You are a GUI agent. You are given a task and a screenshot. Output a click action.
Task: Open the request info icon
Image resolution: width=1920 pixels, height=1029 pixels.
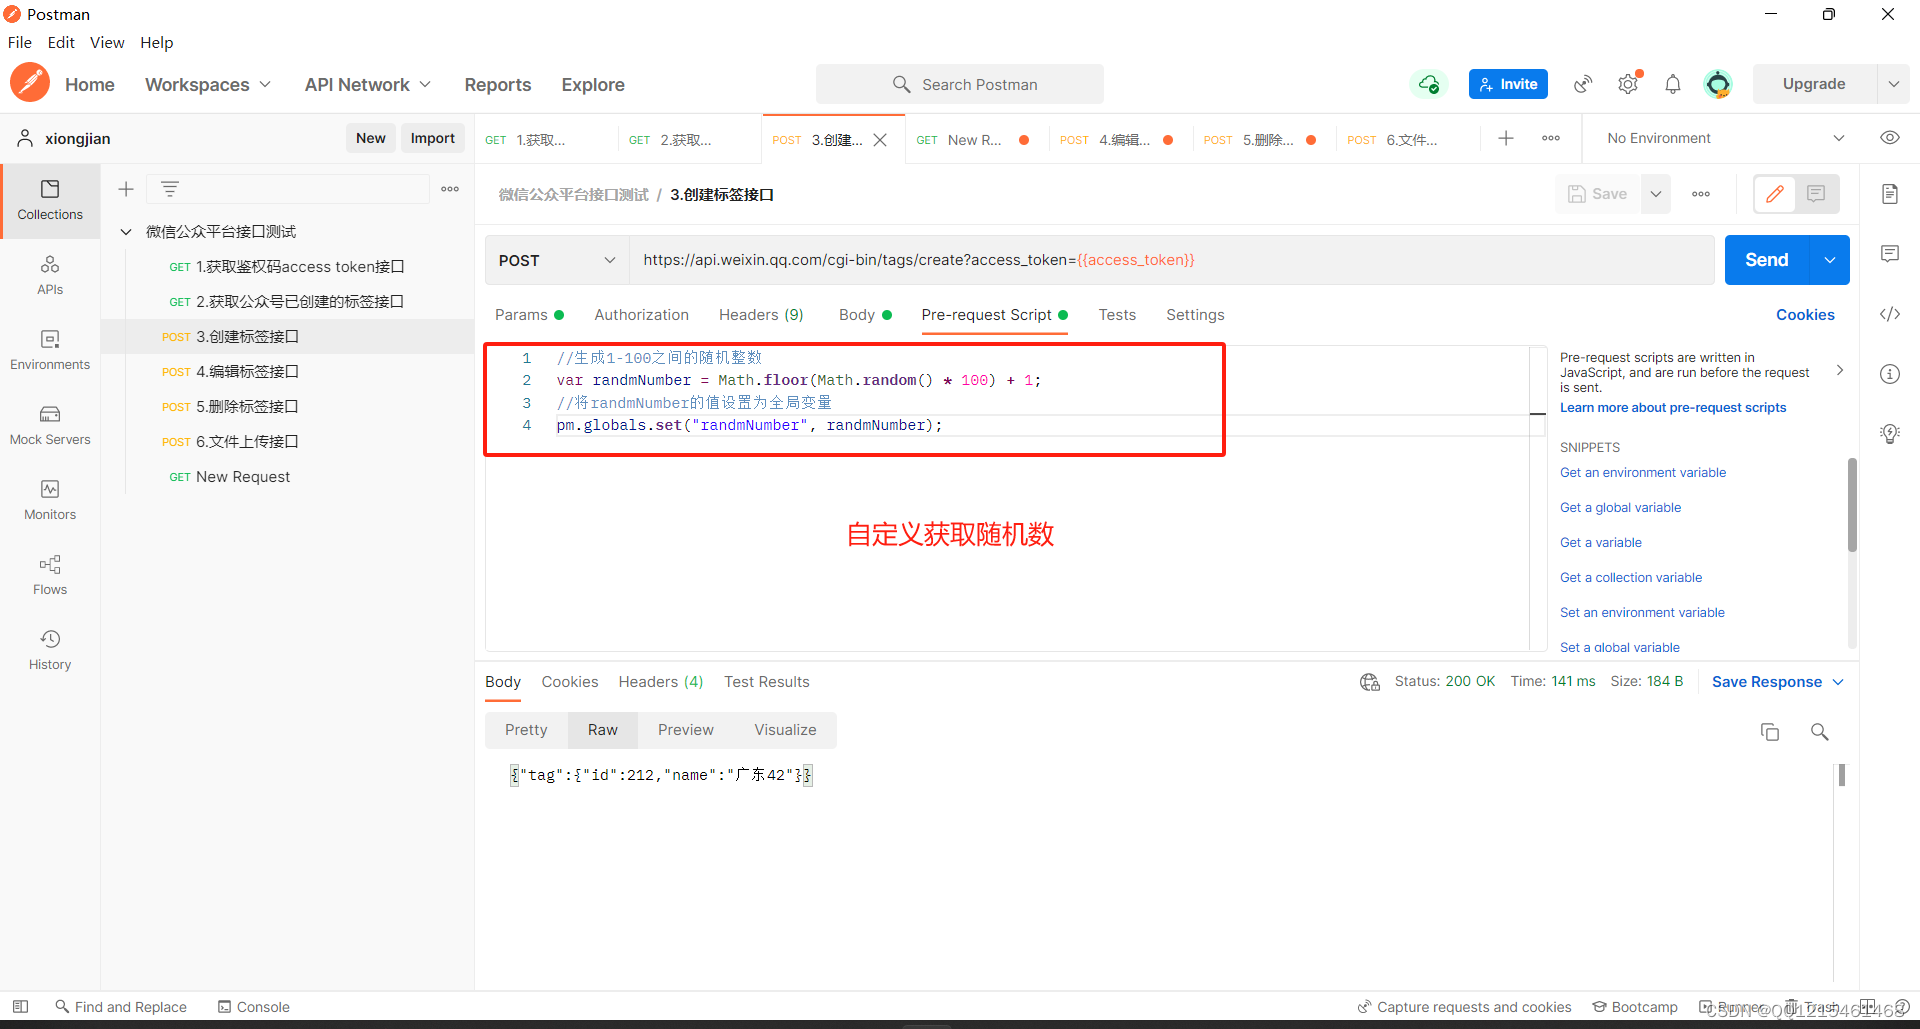coord(1890,374)
